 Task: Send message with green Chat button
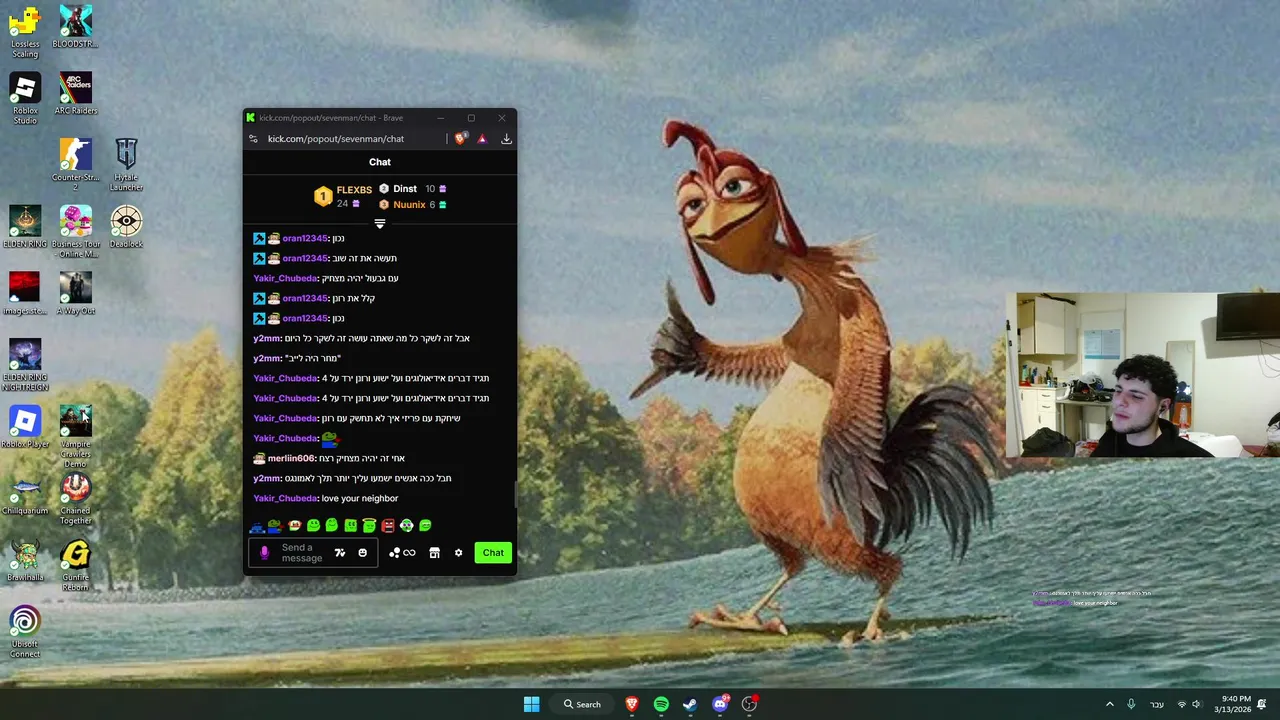(x=493, y=553)
